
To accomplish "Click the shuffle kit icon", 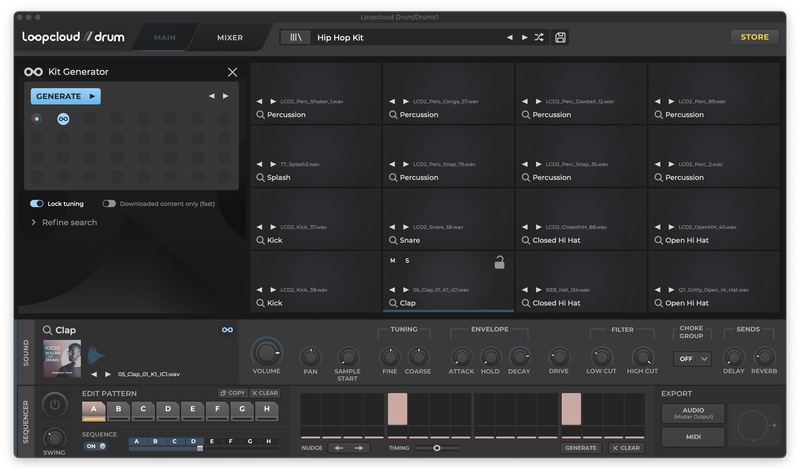I will (539, 37).
